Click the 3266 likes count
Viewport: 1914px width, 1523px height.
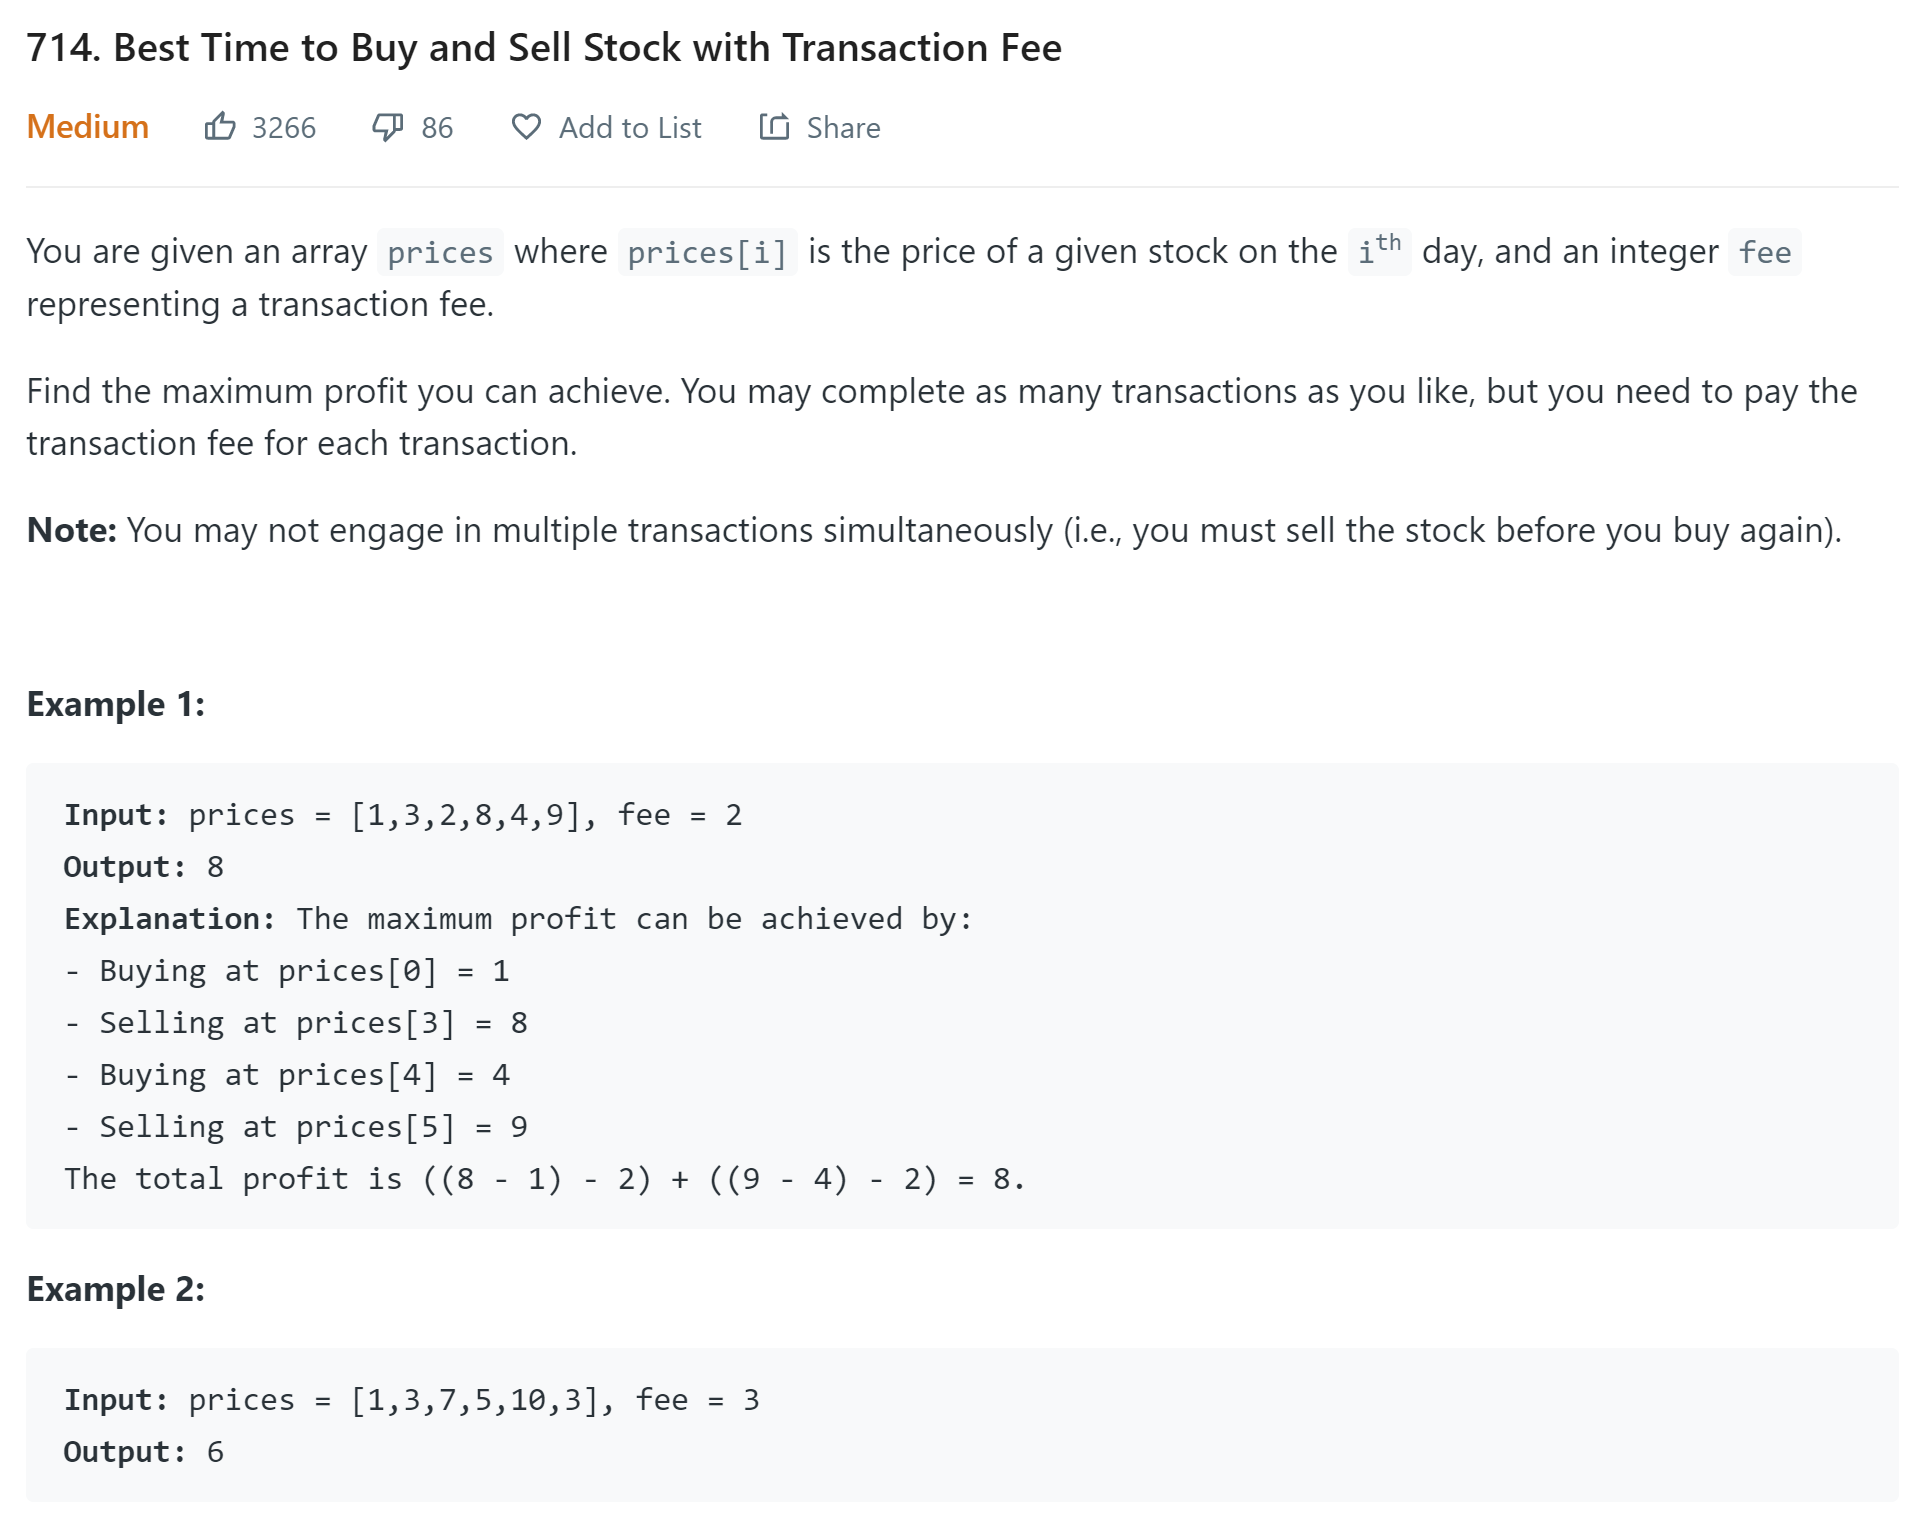(284, 128)
